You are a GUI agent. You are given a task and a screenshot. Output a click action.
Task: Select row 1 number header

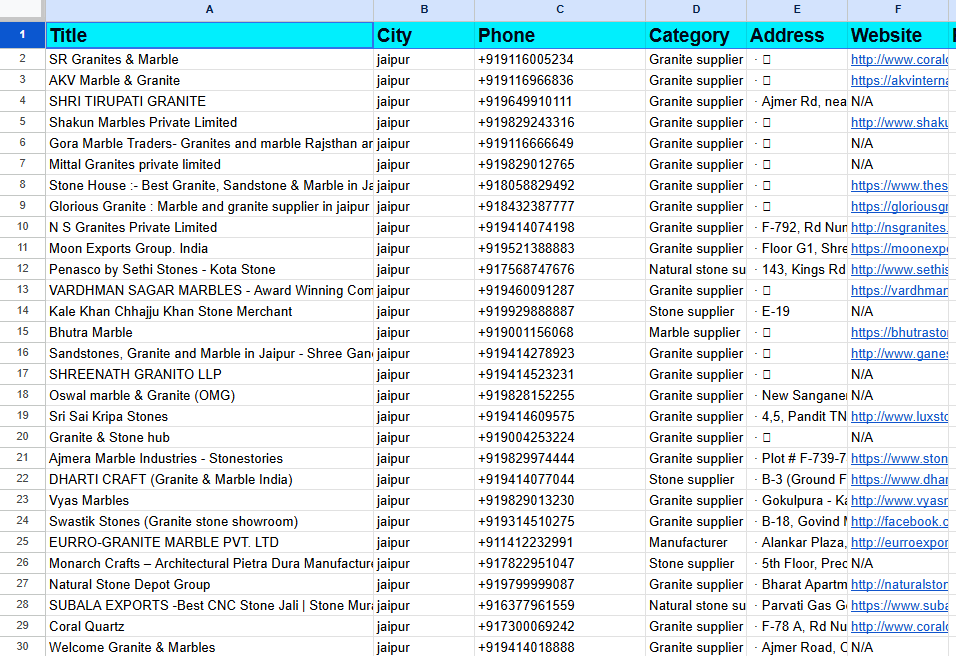[x=23, y=35]
